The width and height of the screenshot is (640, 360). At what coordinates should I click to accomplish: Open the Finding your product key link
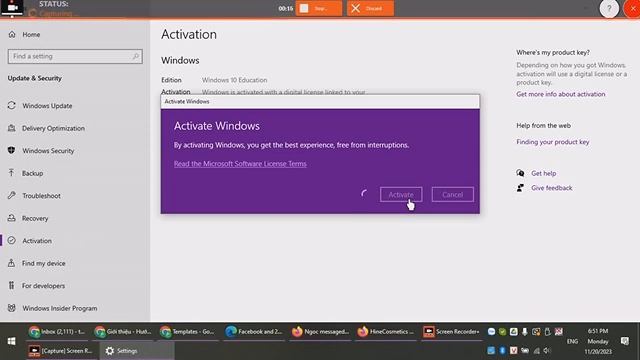553,142
